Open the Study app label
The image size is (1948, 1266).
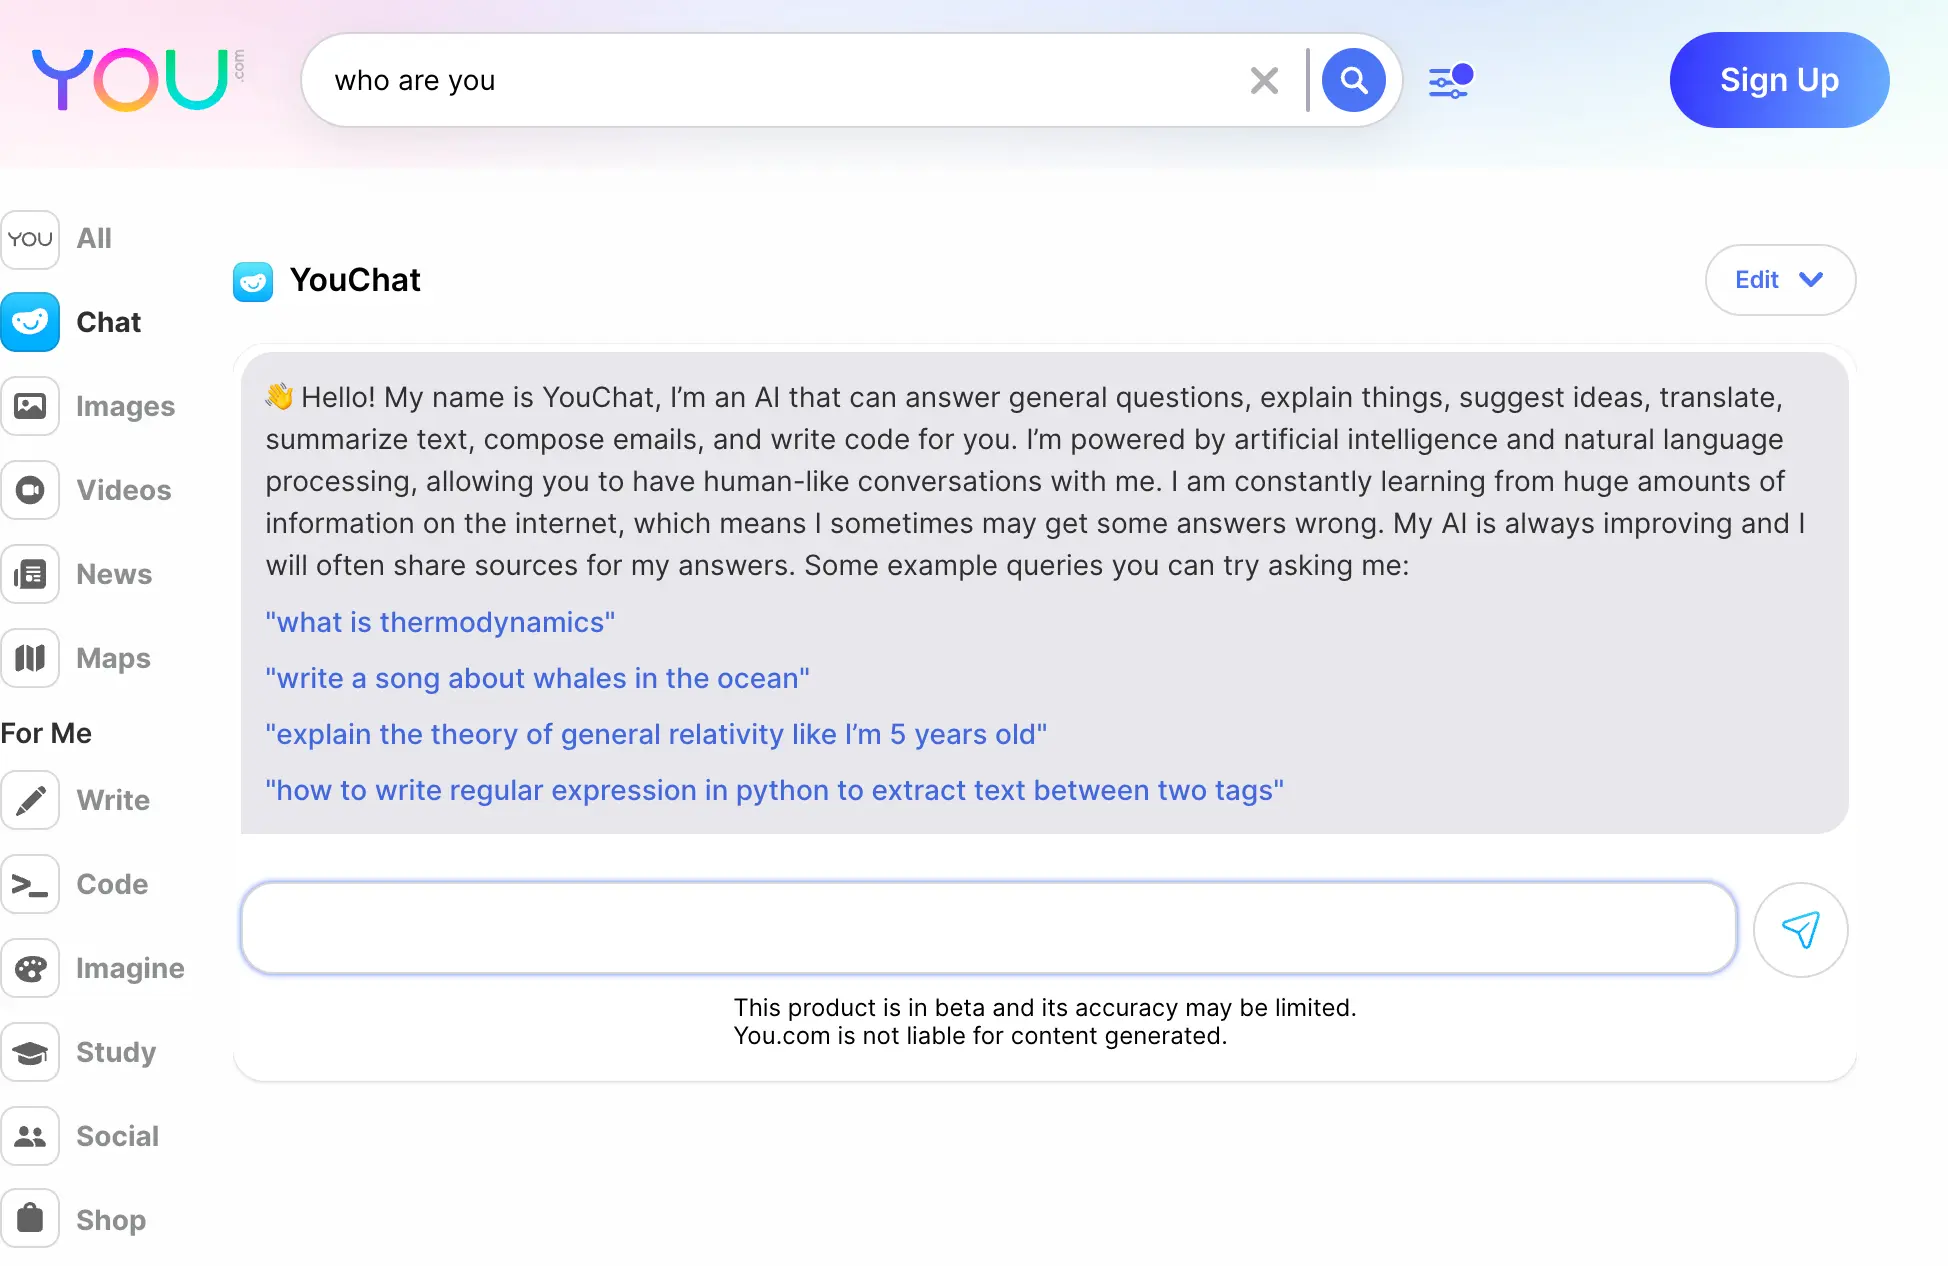coord(116,1052)
